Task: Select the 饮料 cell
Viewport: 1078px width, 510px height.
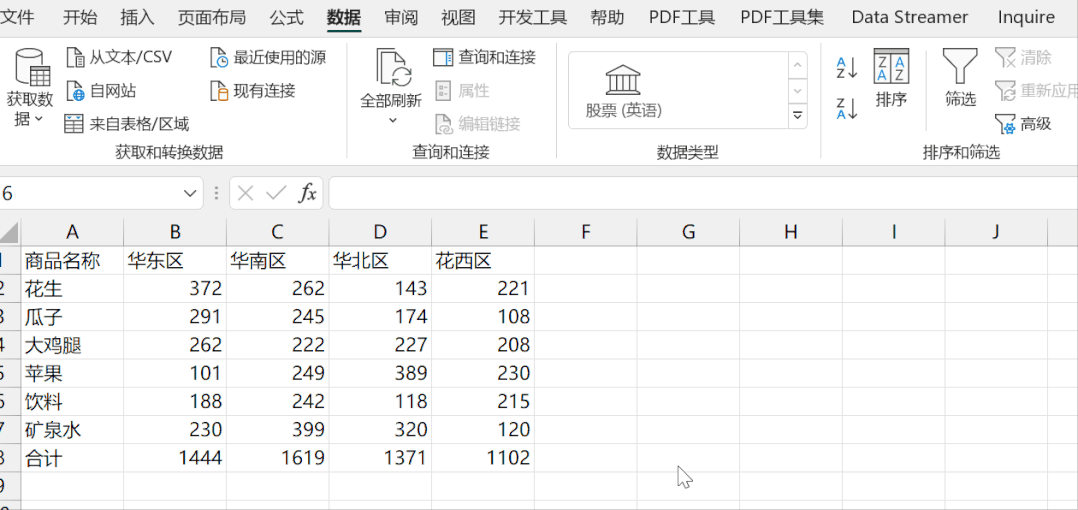Action: coord(72,401)
